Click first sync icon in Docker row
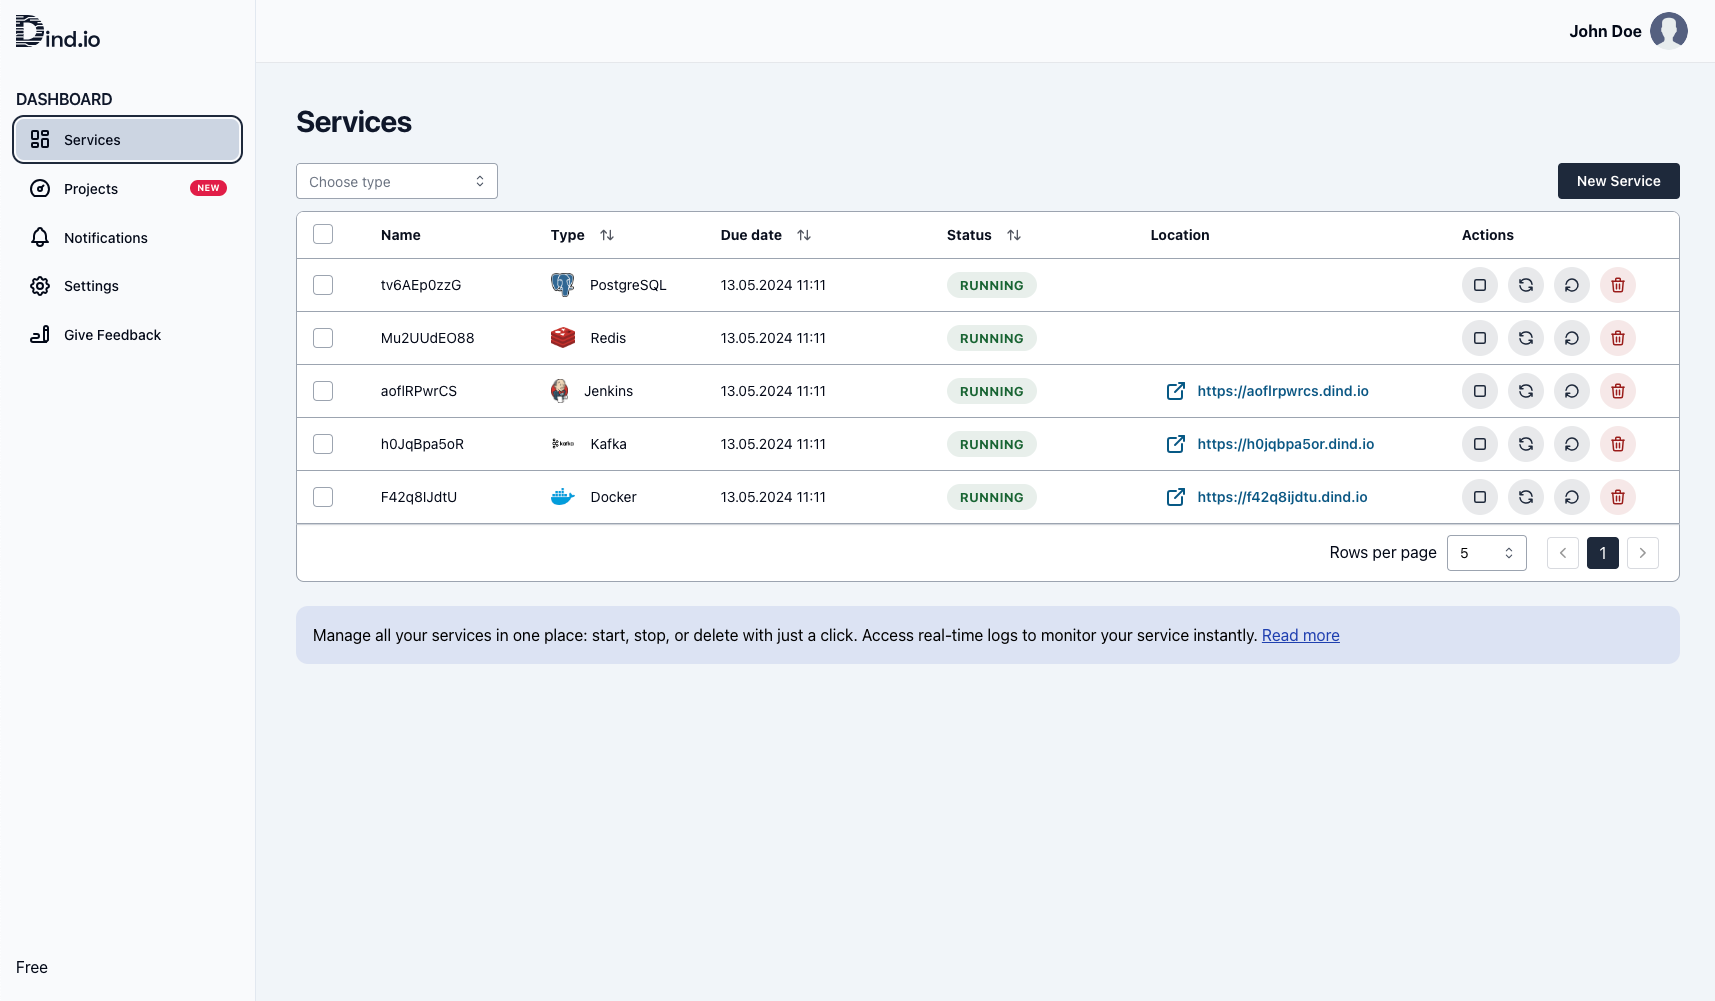 [x=1525, y=497]
